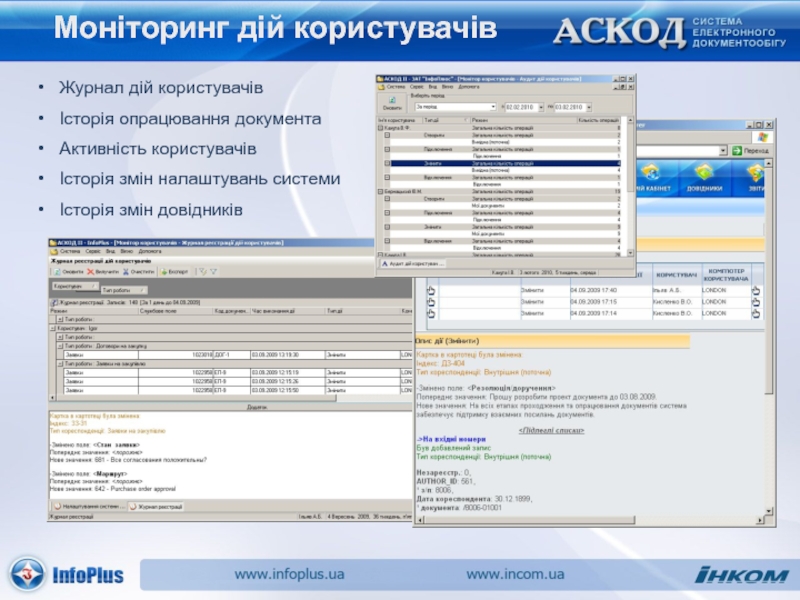Collapse the Користувач: Igor group

point(53,329)
